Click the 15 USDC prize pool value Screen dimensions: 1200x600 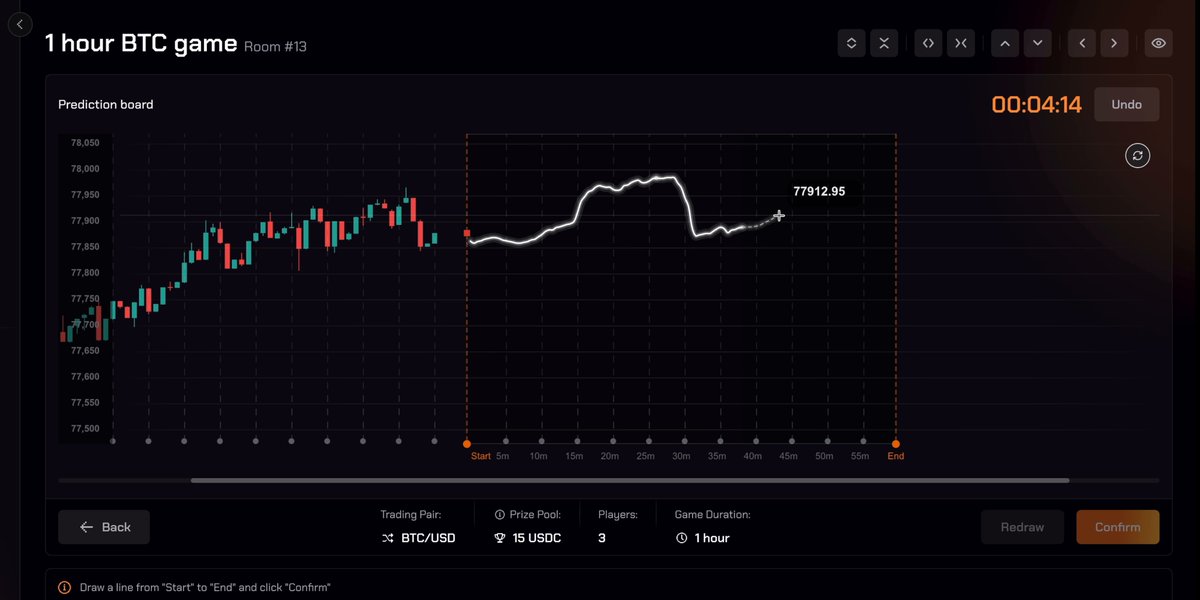[x=538, y=538]
